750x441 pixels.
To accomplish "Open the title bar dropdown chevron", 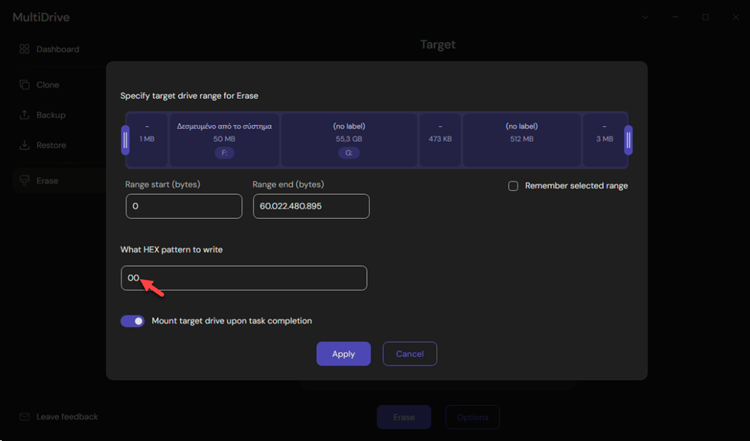I will click(645, 17).
